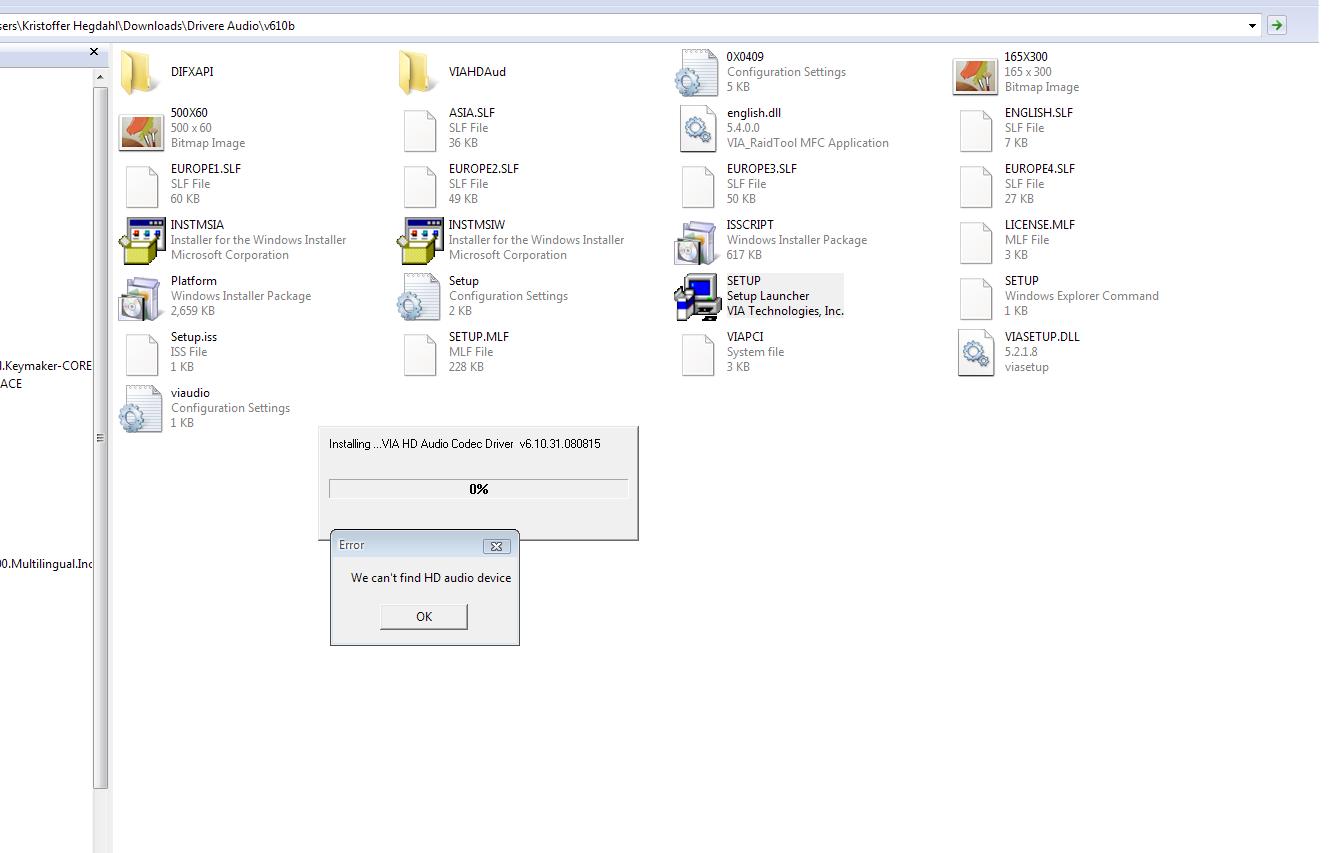Click the left pane vertical scrollbar
The height and width of the screenshot is (853, 1340).
pyautogui.click(x=100, y=437)
